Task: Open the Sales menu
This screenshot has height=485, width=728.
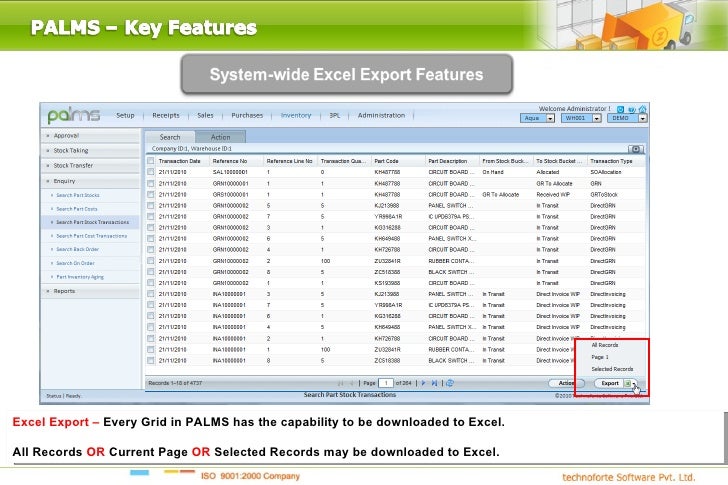Action: pyautogui.click(x=205, y=115)
